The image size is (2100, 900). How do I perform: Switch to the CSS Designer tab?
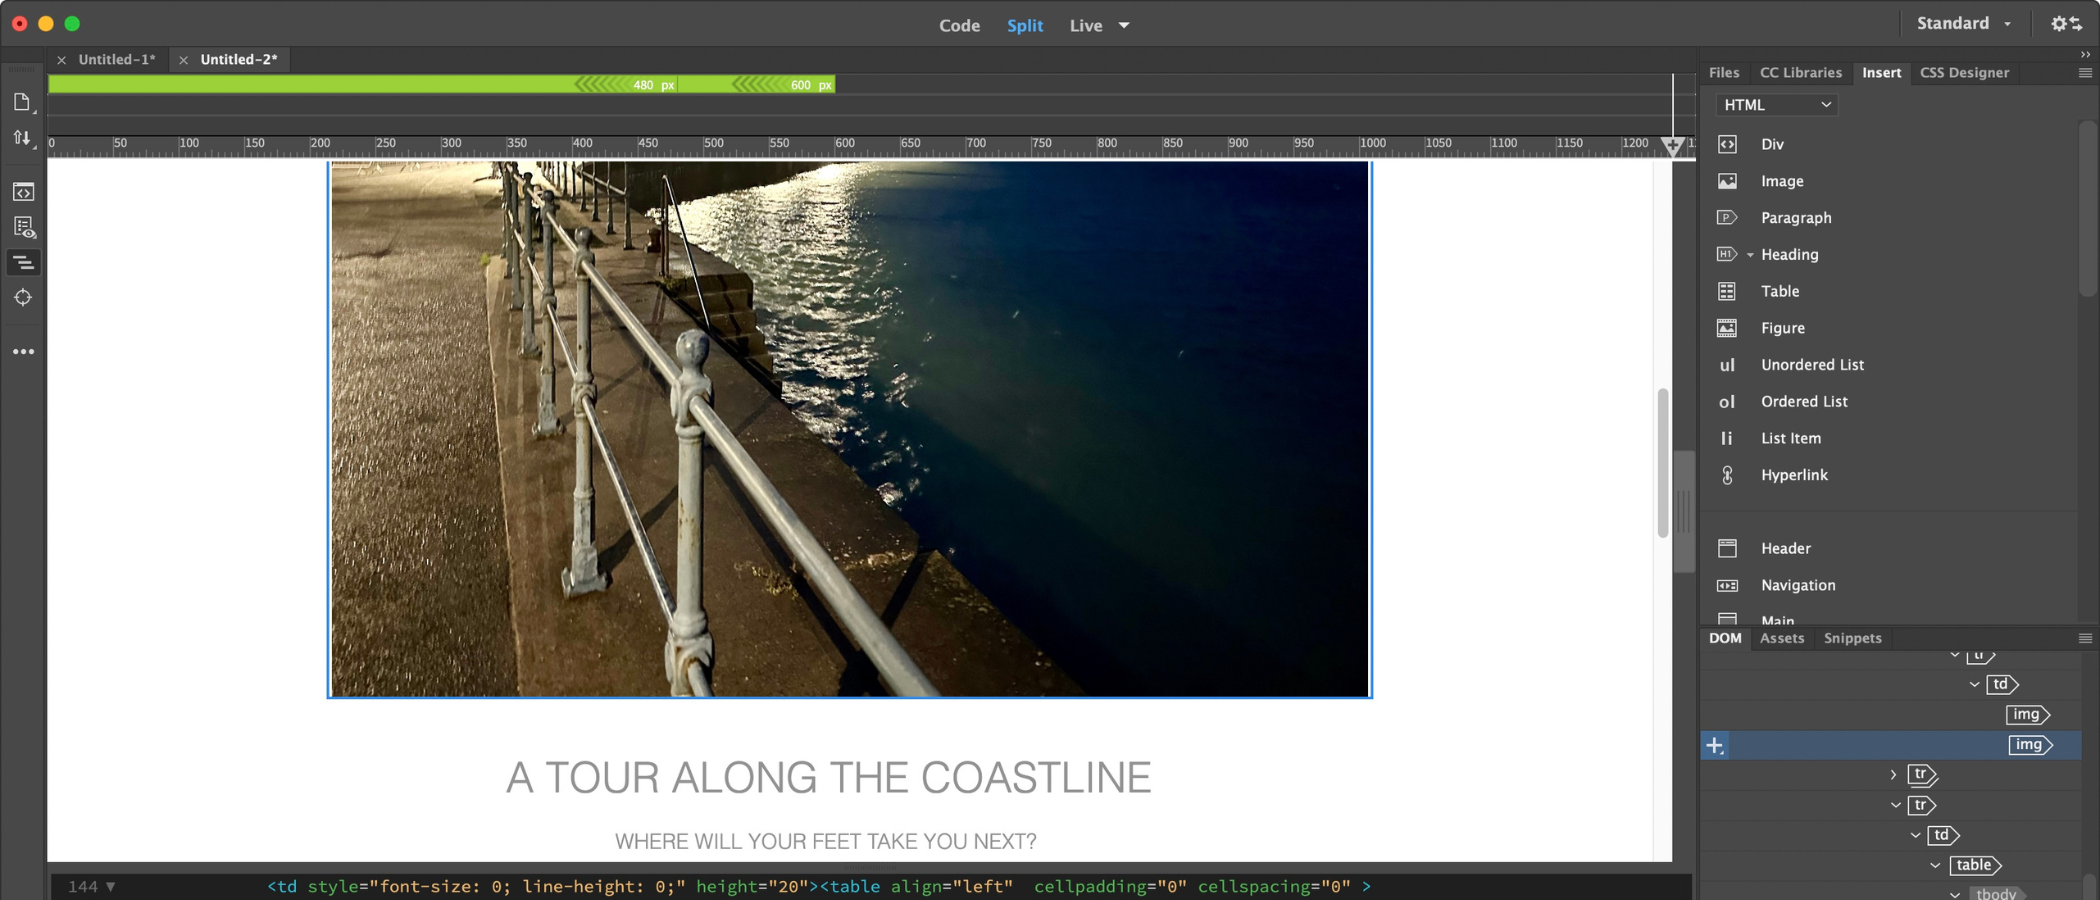click(x=1964, y=72)
